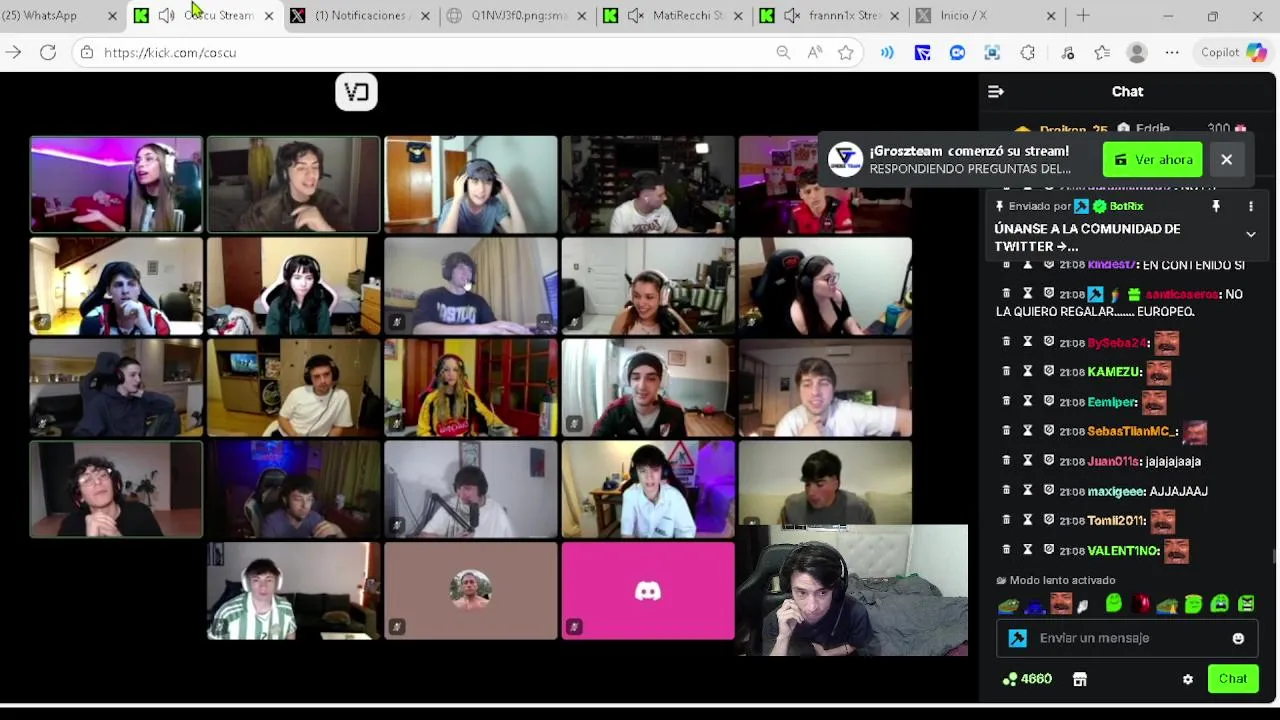Select the red boxing glove quick emote
The image size is (1280, 720).
tap(1141, 604)
